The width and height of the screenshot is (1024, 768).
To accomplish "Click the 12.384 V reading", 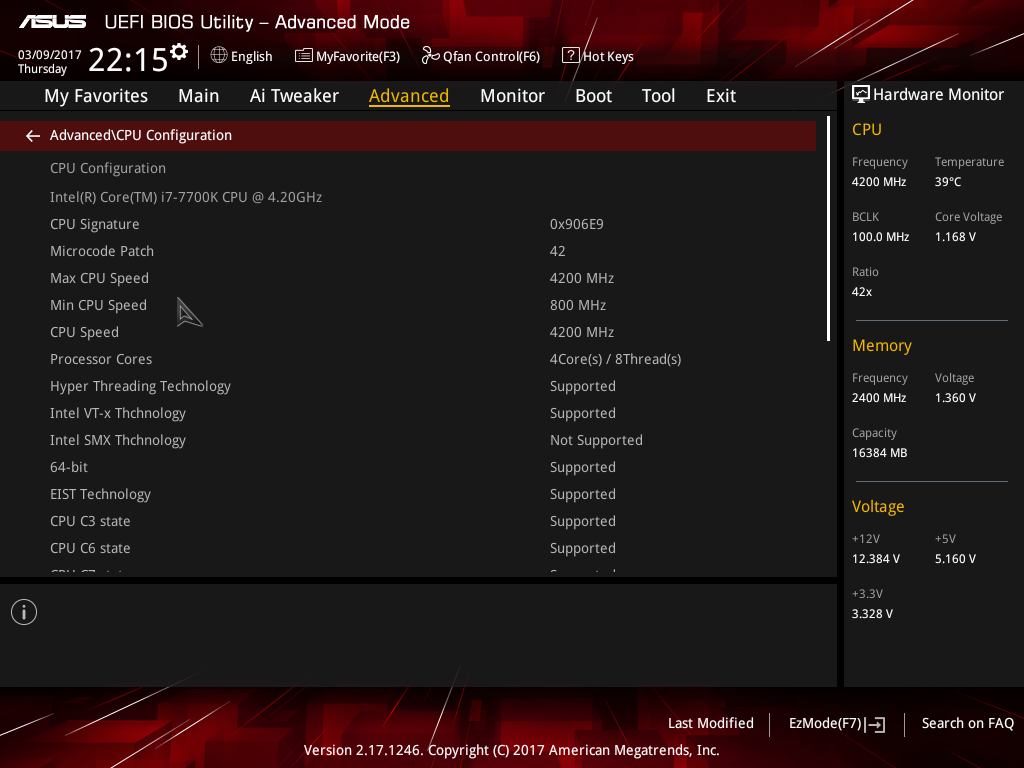I will coord(876,559).
